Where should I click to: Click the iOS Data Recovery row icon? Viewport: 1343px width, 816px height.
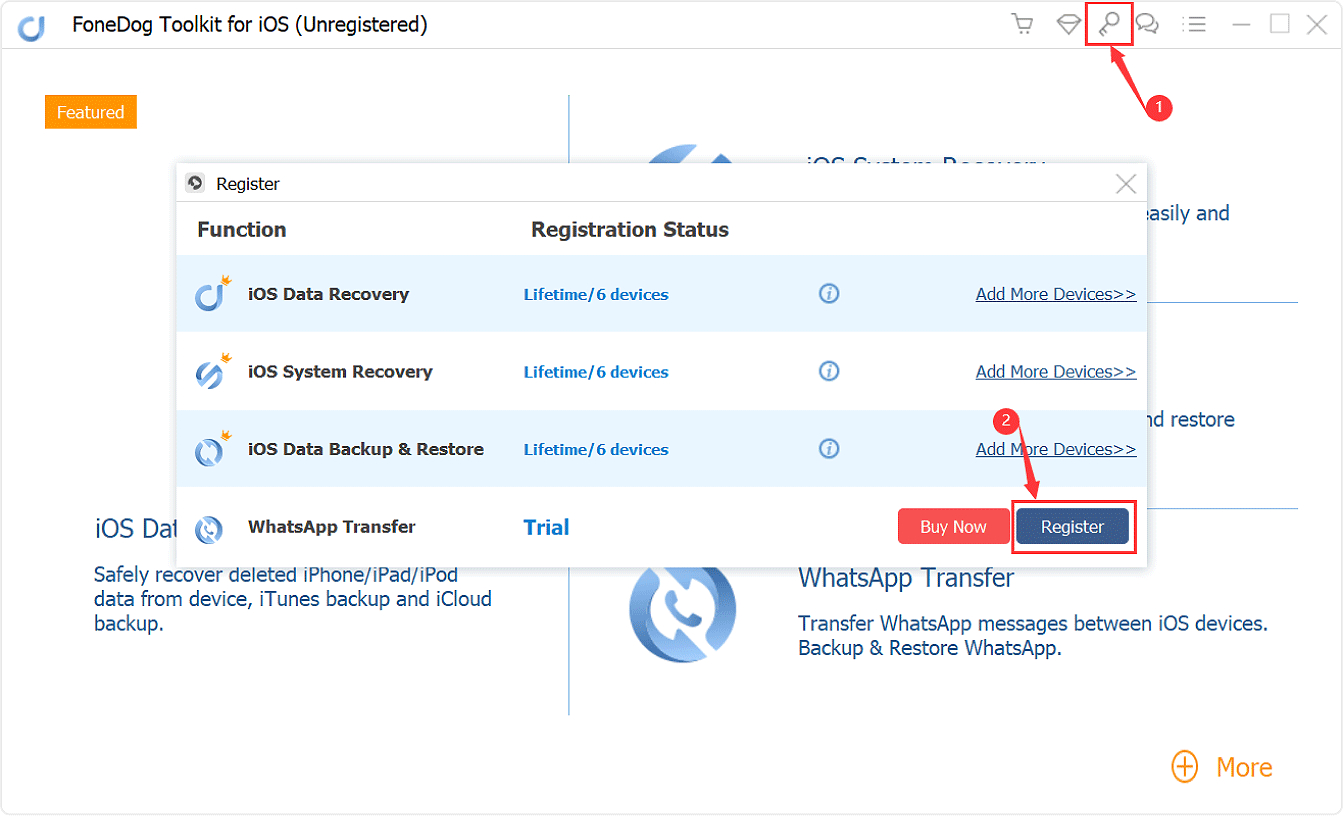click(212, 294)
